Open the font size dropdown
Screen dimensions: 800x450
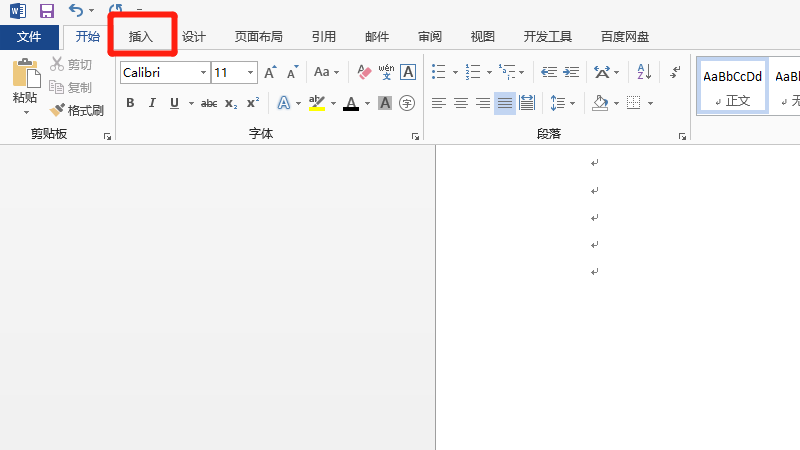coord(250,73)
